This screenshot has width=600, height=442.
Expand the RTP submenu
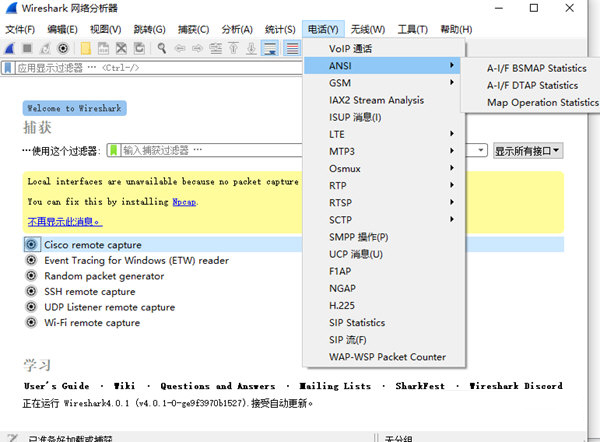[383, 185]
